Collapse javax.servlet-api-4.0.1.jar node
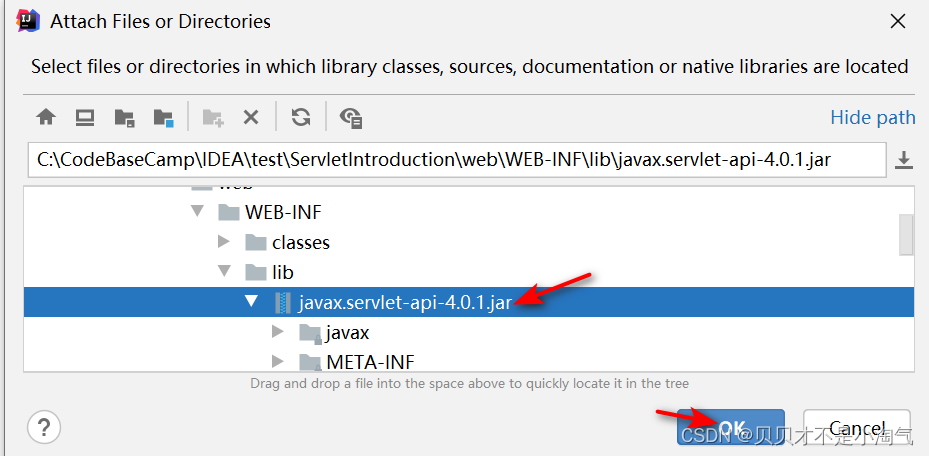Screen dimensions: 929x456 251,302
